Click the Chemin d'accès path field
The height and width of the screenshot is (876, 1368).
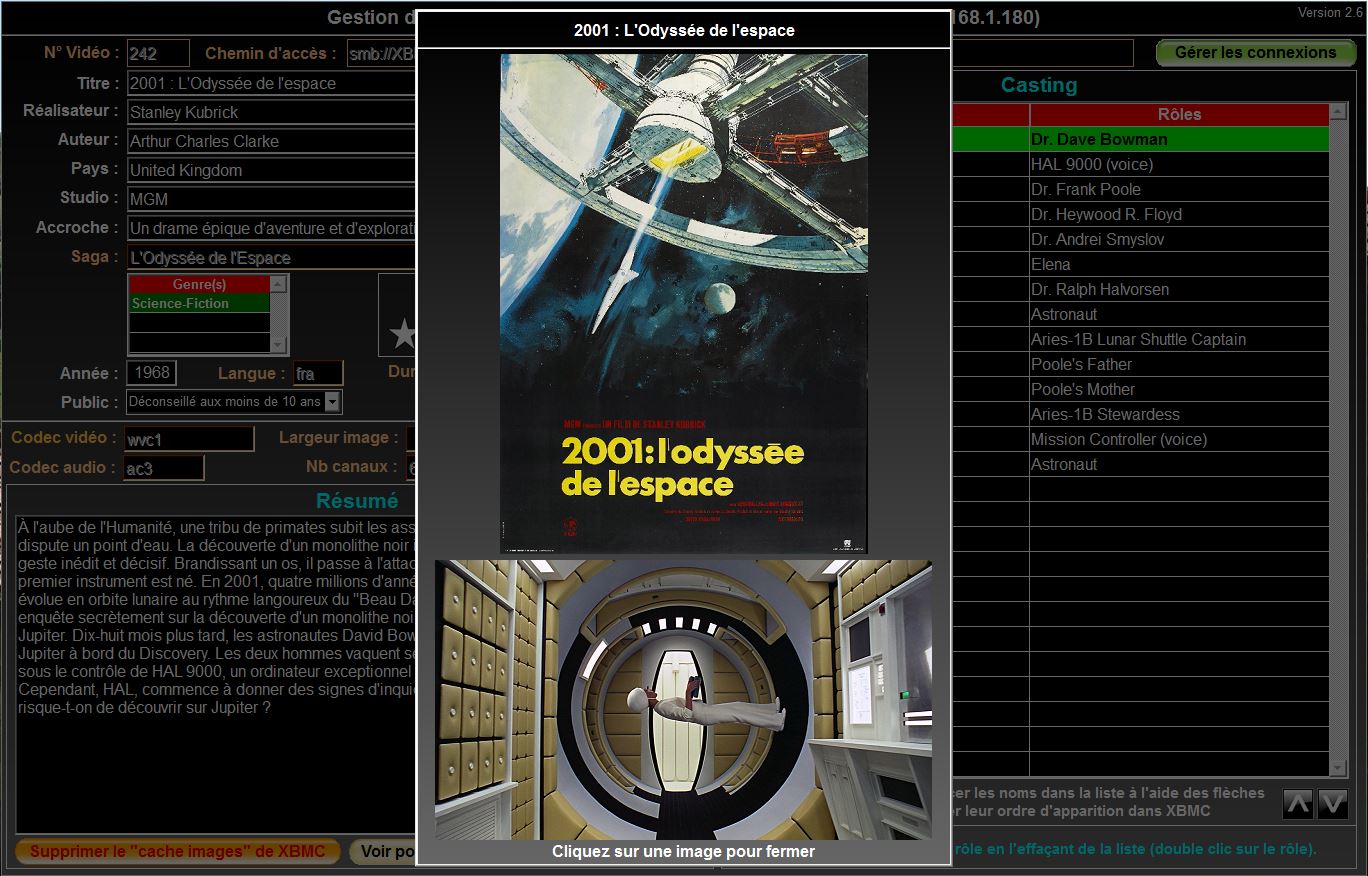(x=381, y=54)
